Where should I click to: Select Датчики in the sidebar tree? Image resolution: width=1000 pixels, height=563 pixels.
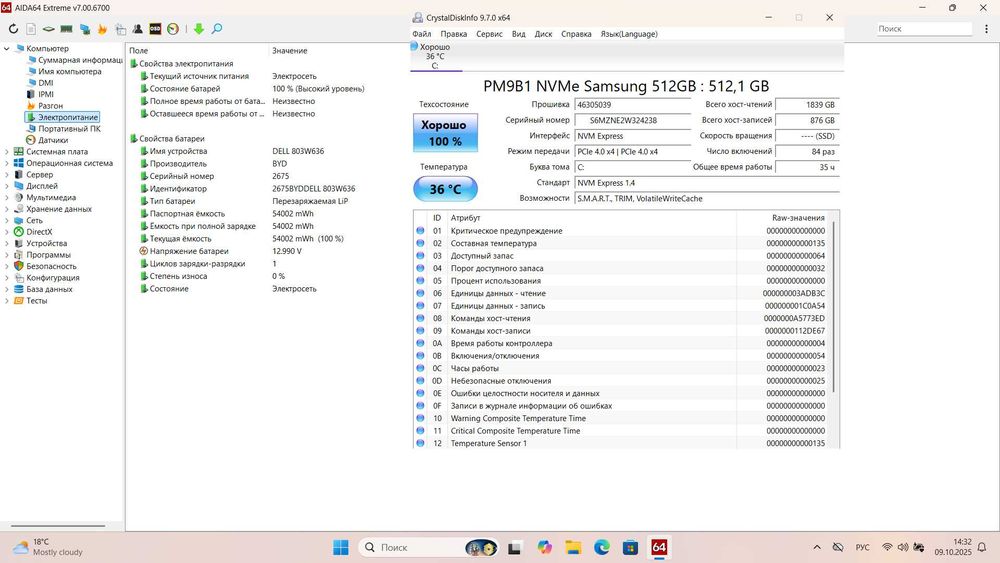pyautogui.click(x=53, y=140)
